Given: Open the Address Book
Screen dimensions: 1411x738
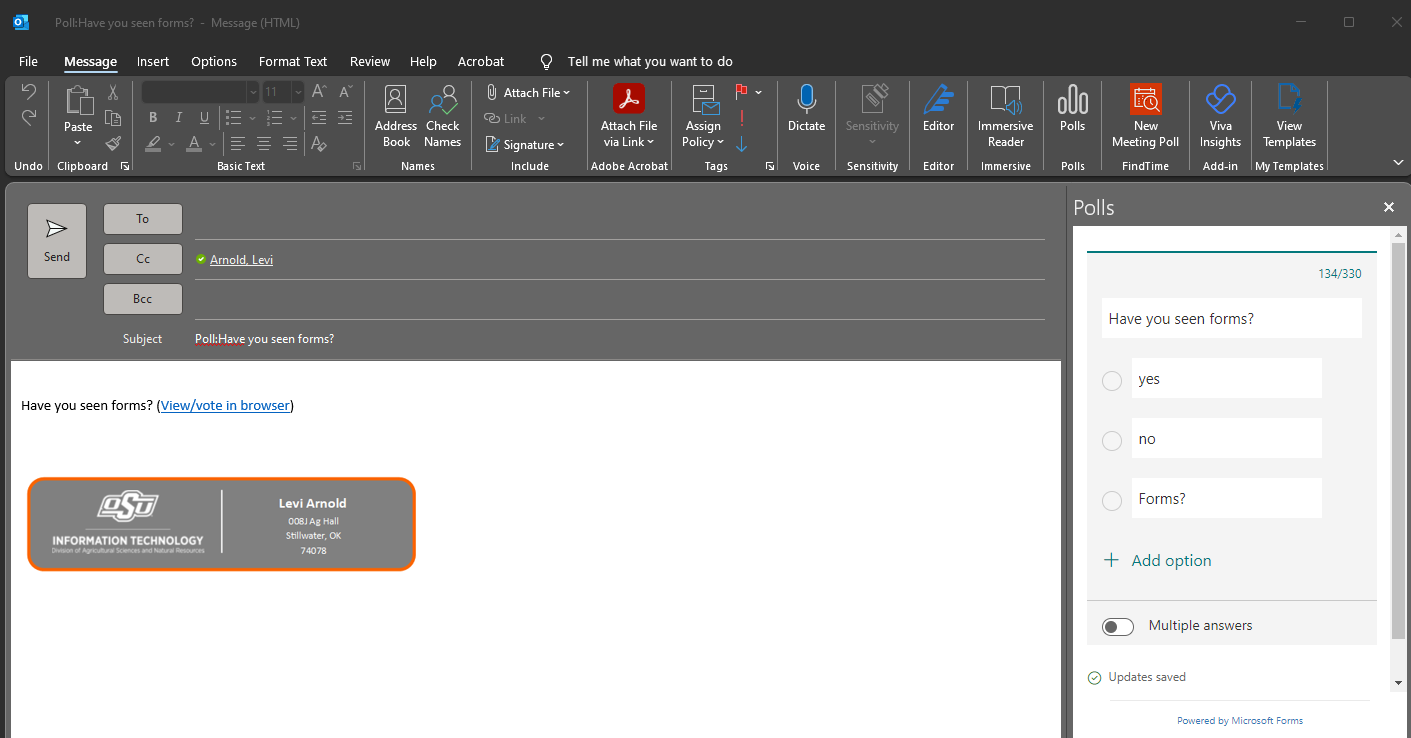Looking at the screenshot, I should 395,115.
